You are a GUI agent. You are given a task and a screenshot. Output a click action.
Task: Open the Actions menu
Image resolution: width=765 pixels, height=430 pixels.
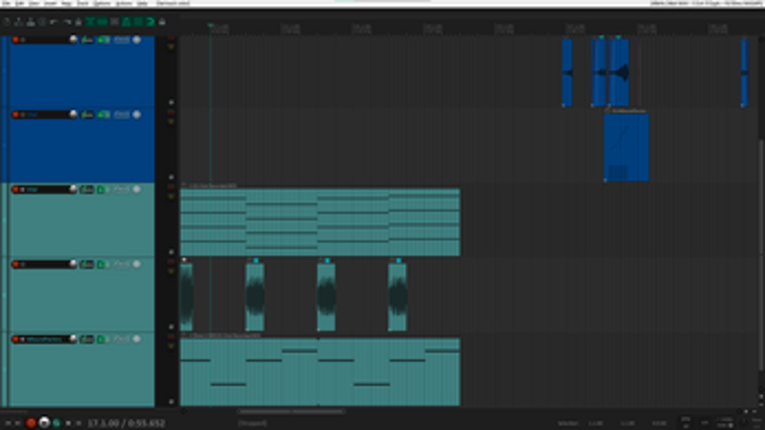[124, 3]
